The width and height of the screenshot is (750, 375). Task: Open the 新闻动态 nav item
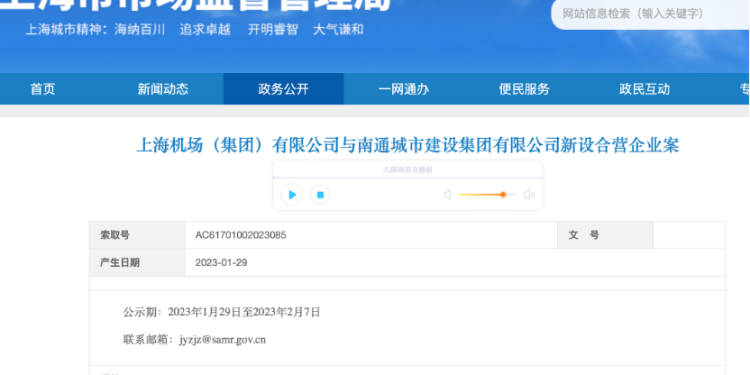coord(163,89)
